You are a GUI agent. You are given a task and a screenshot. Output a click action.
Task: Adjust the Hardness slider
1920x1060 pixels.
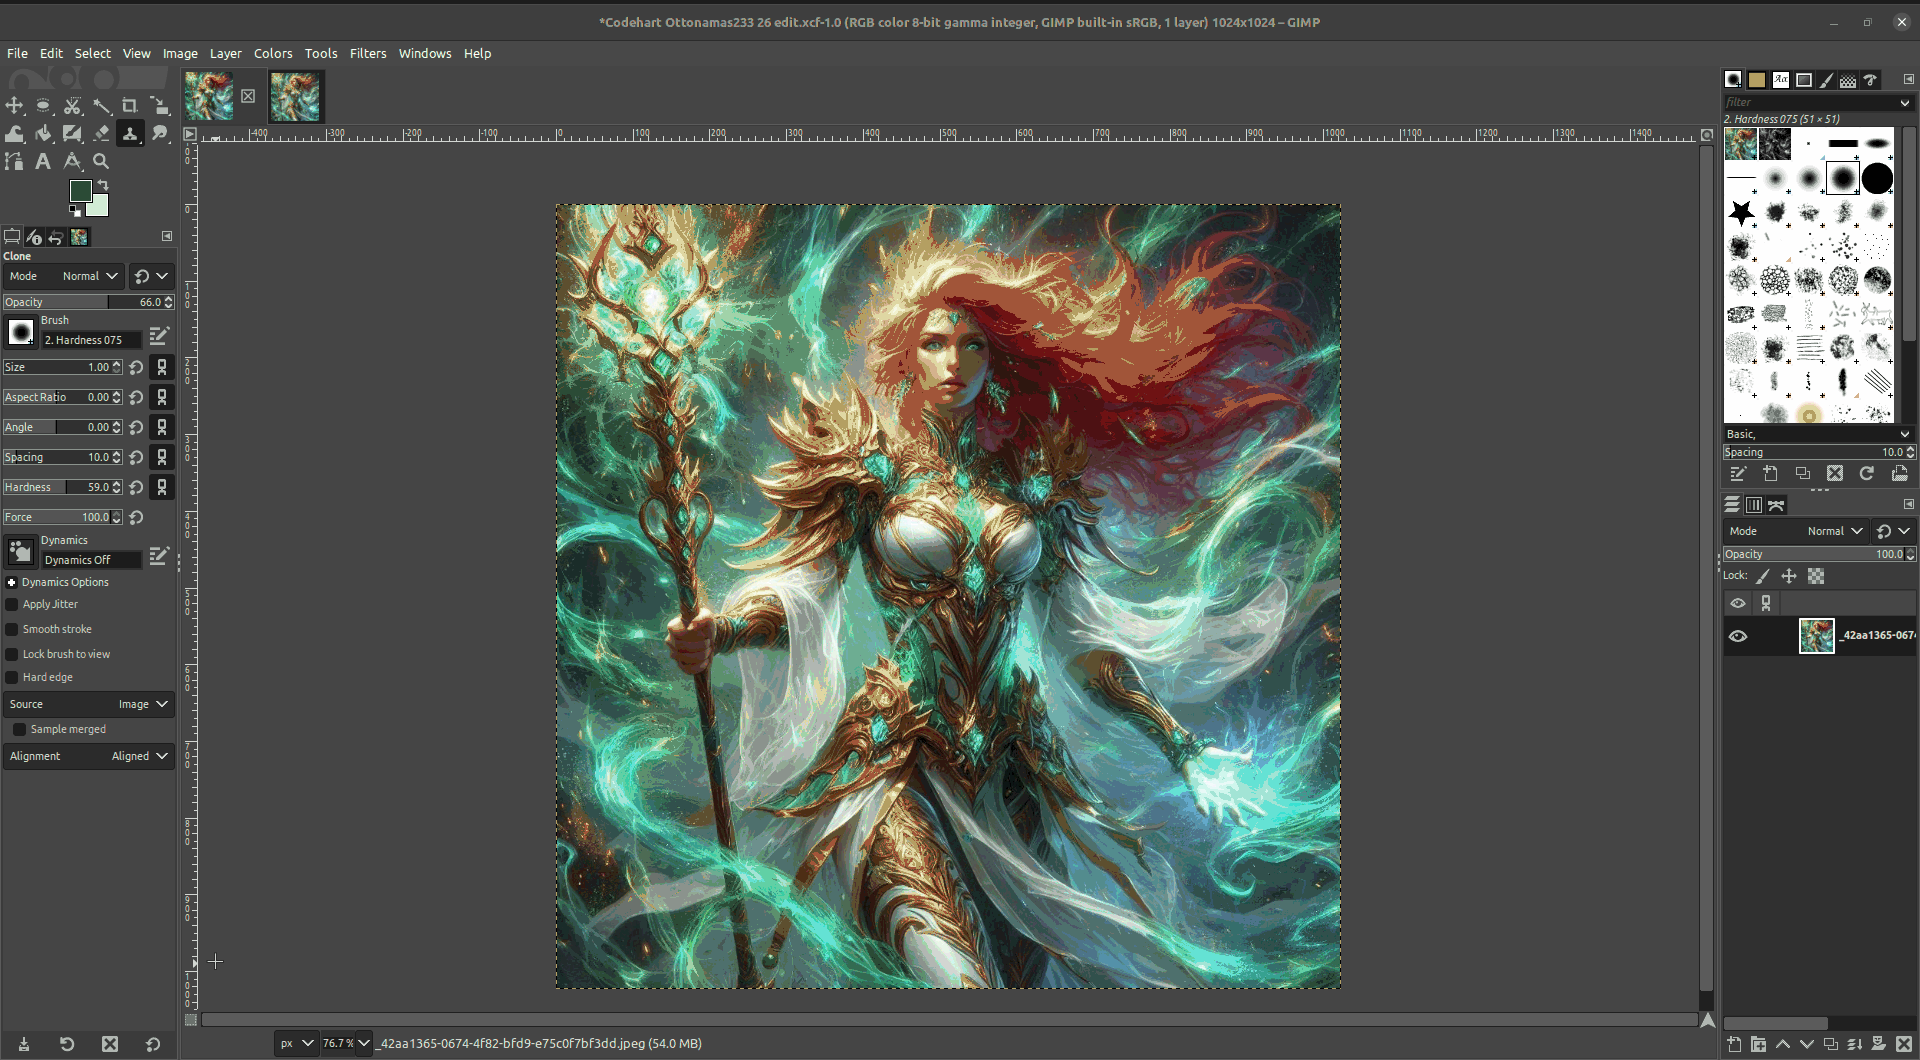coord(62,487)
